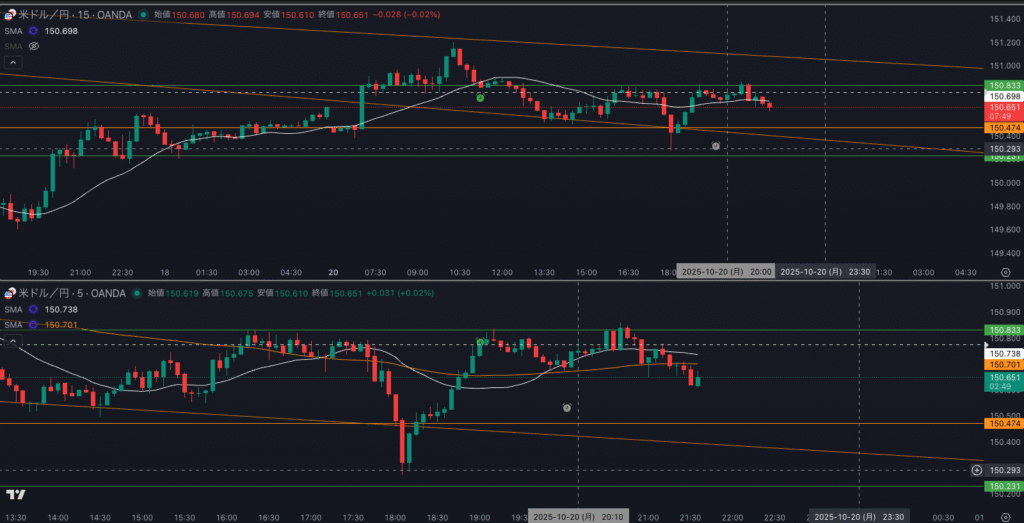Select the SMA 150.738 legend label in lower chart
The width and height of the screenshot is (1024, 523).
pyautogui.click(x=12, y=310)
